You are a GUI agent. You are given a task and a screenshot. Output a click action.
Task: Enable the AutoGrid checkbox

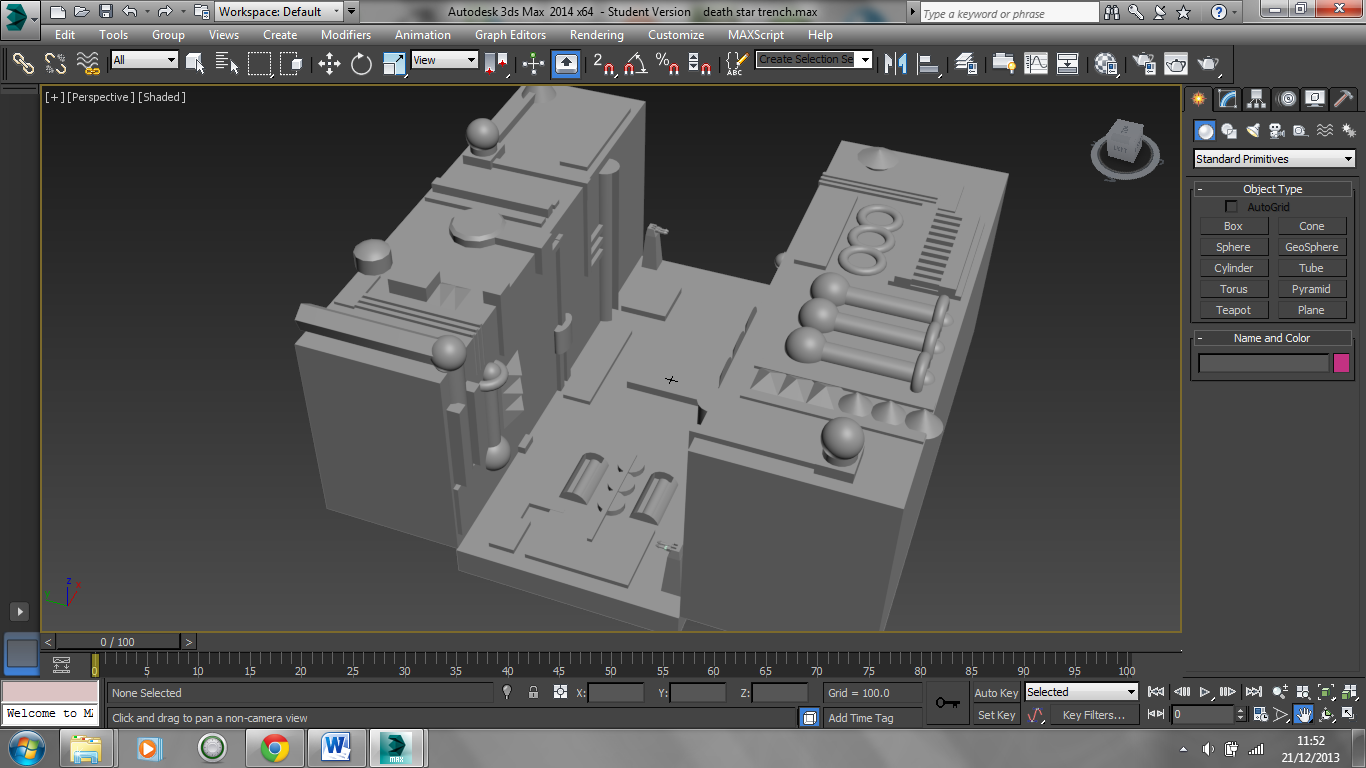(x=1231, y=207)
